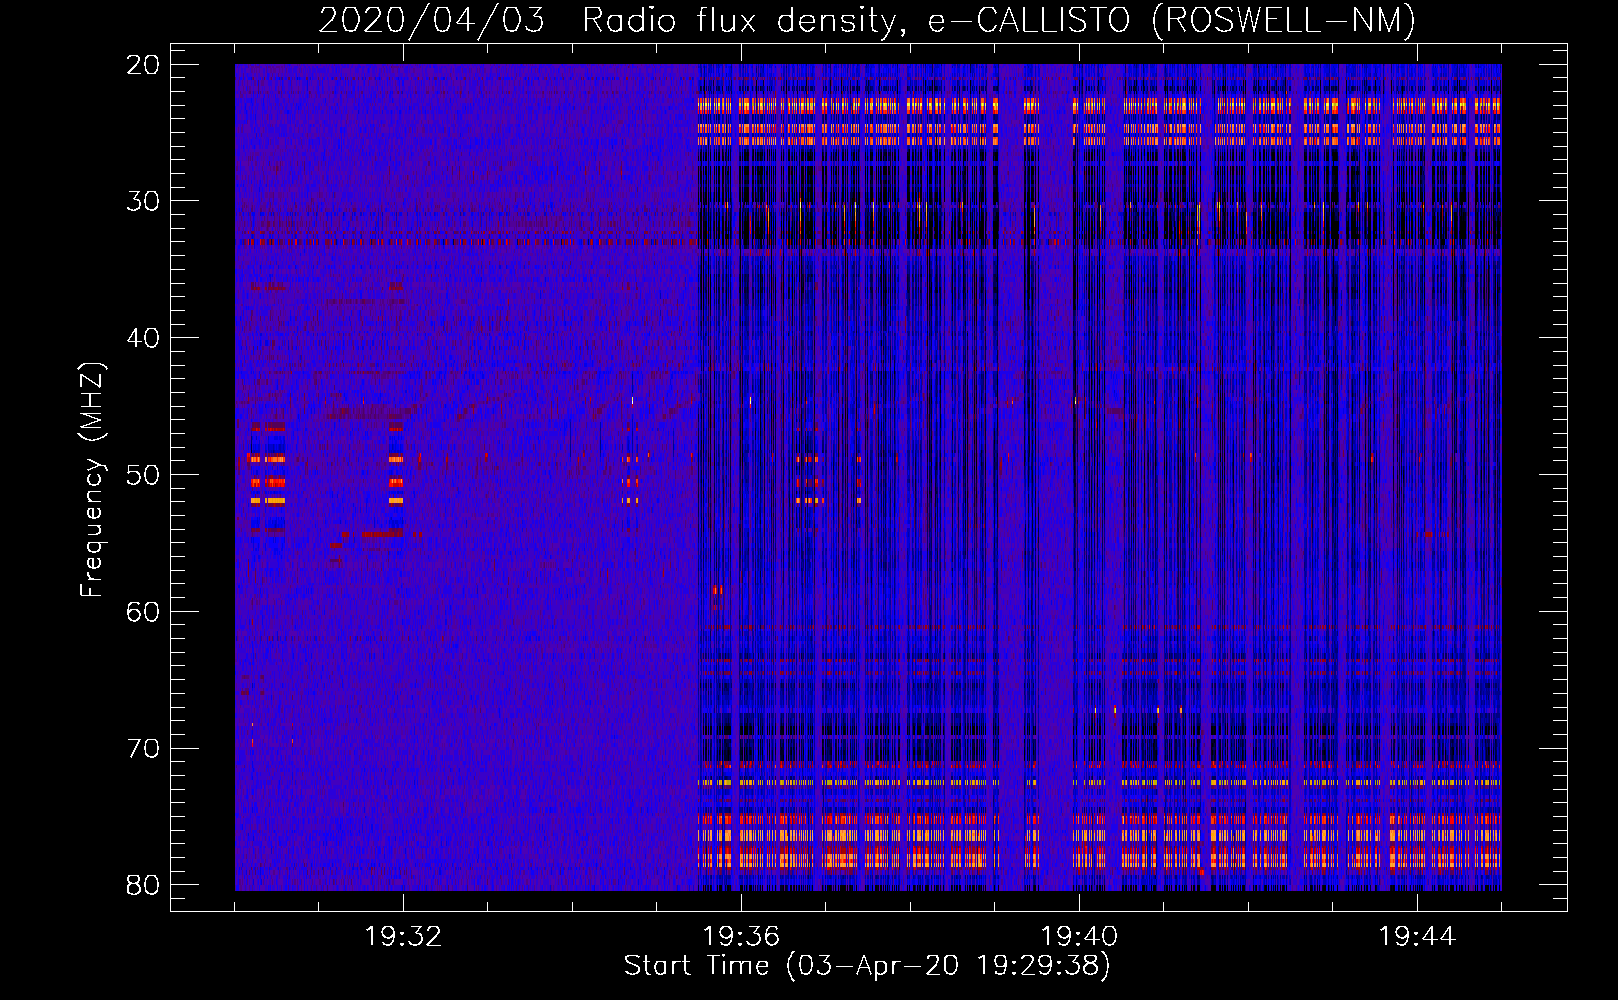Image resolution: width=1618 pixels, height=1000 pixels.
Task: Click the 19:40 time tick label
Action: (x=1079, y=937)
